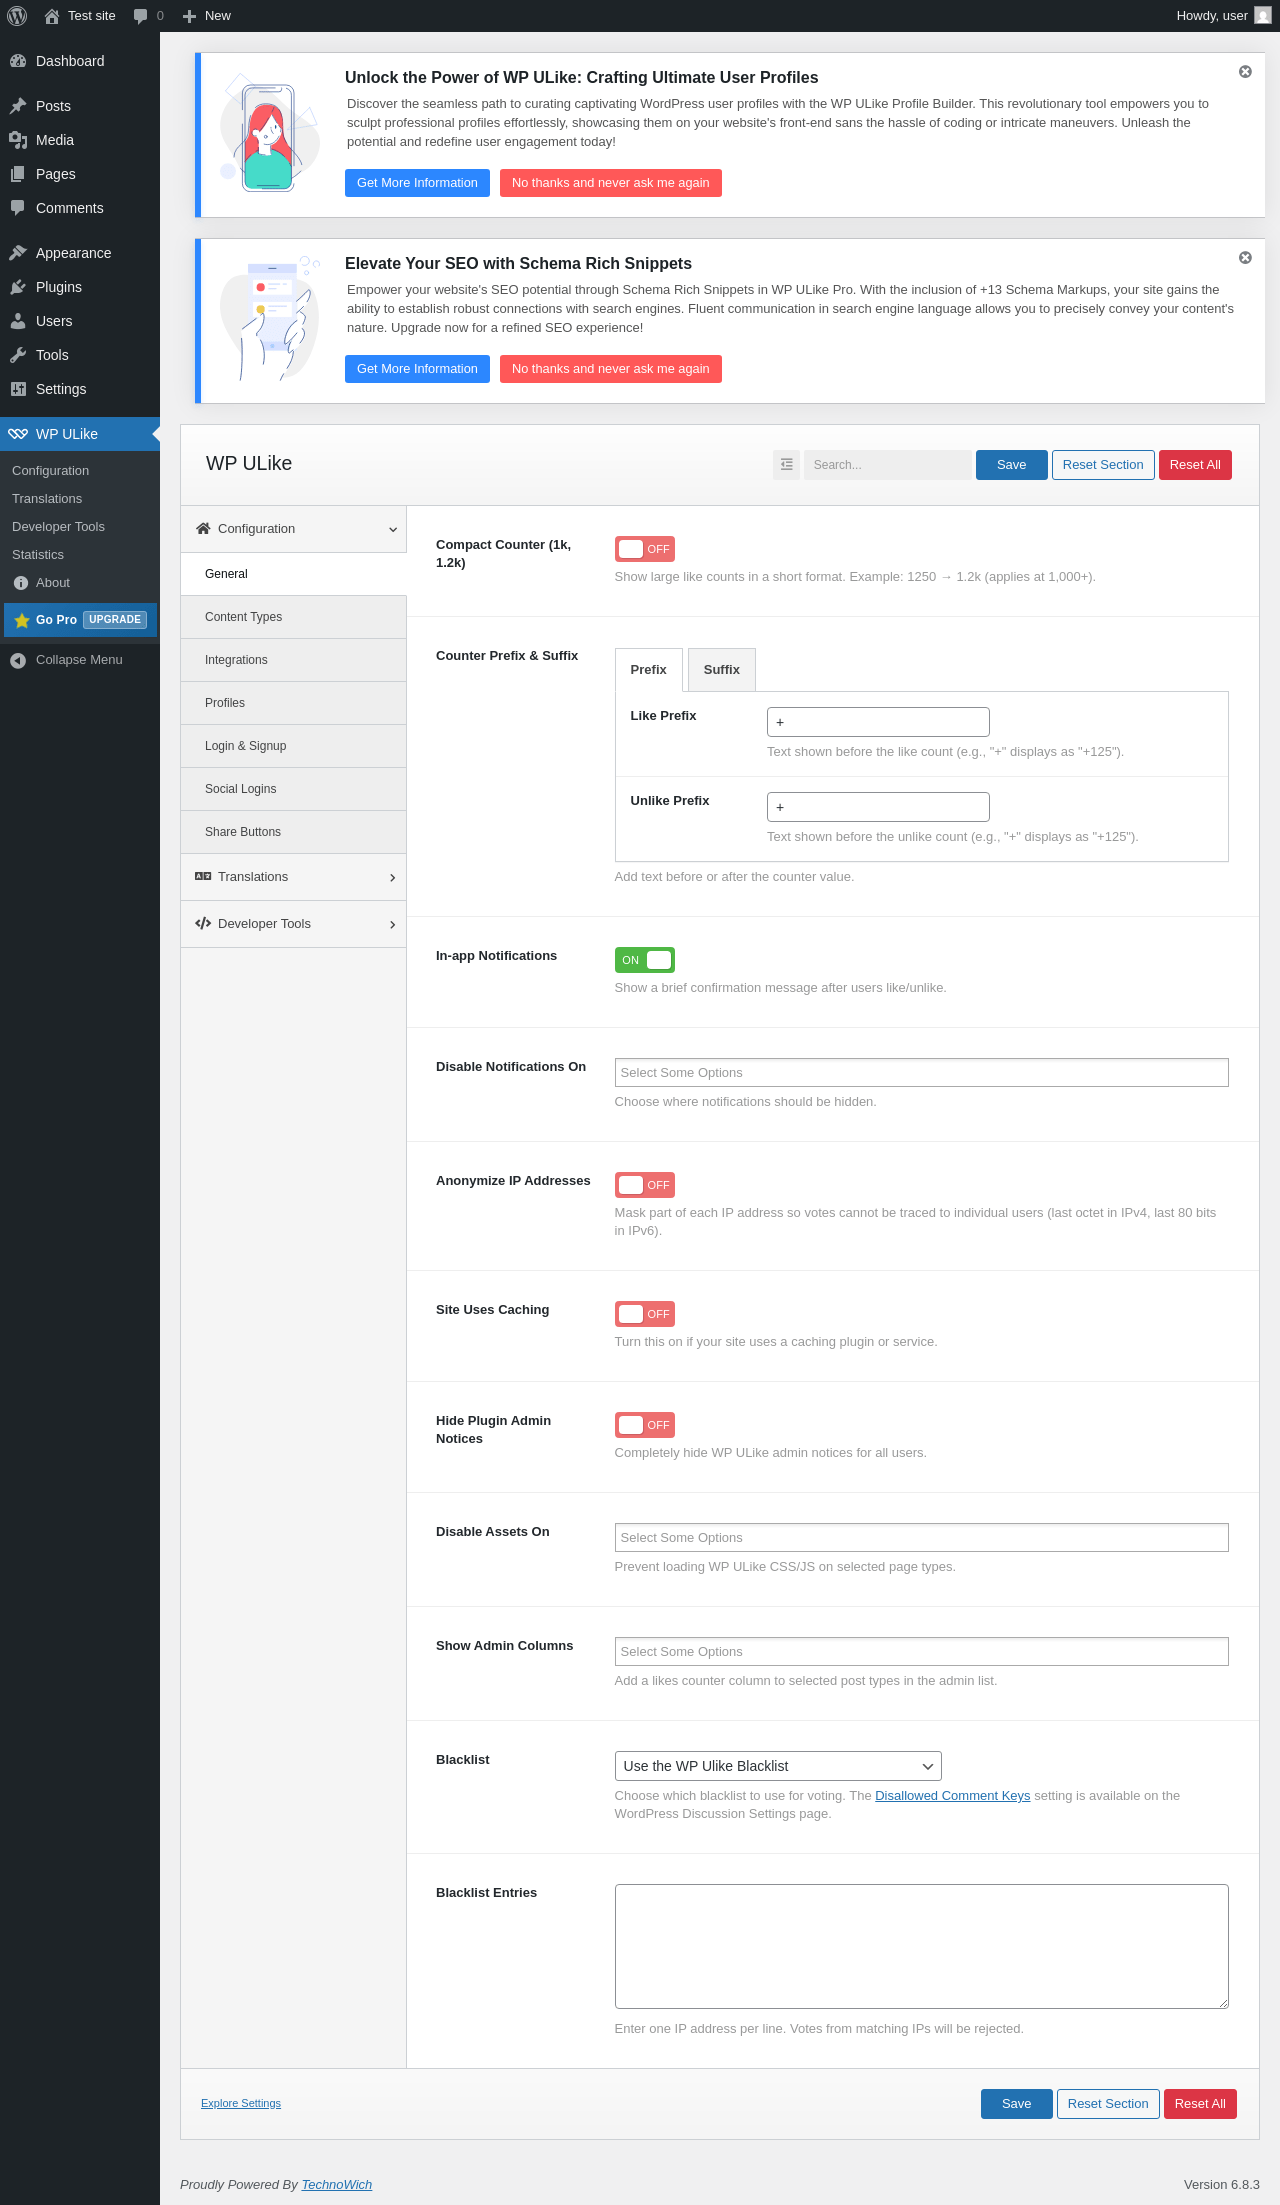
Task: Click the Developer Tools code icon
Action: [203, 924]
